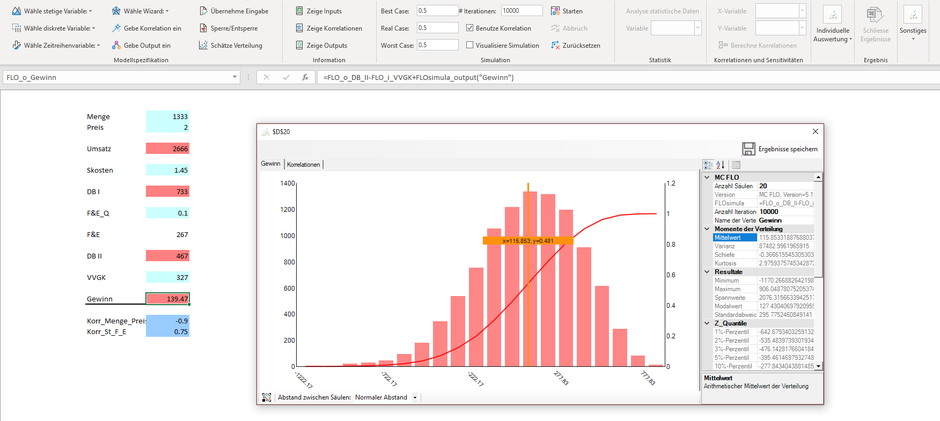The width and height of the screenshot is (940, 421).
Task: Click the Real Case input field
Action: (437, 28)
